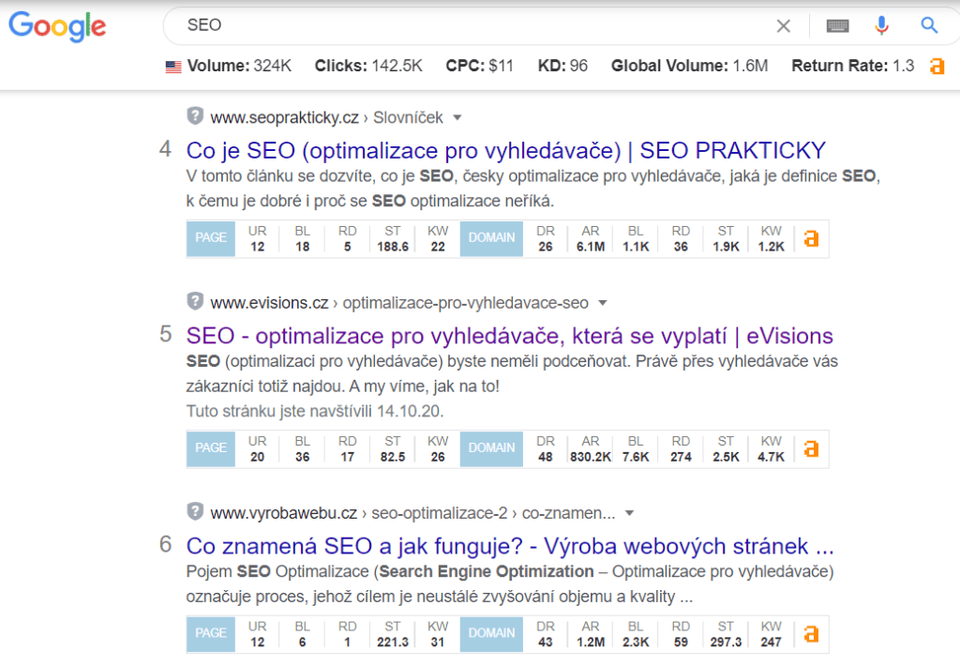Viewport: 960px width, 666px height.
Task: Start voice search with microphone icon
Action: [x=881, y=26]
